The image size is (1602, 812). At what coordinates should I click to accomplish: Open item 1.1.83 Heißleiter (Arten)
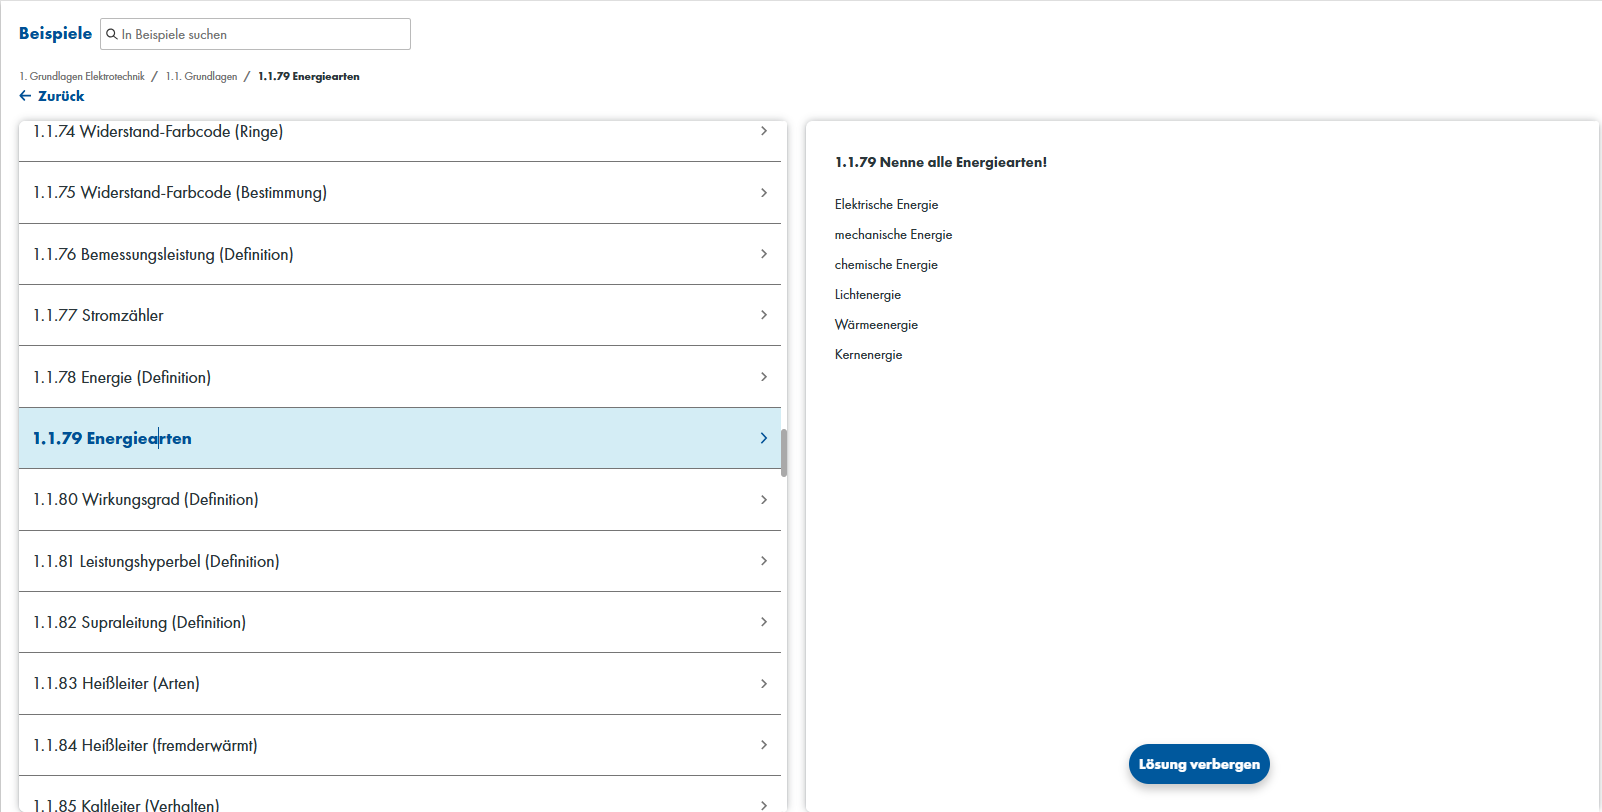pyautogui.click(x=400, y=684)
